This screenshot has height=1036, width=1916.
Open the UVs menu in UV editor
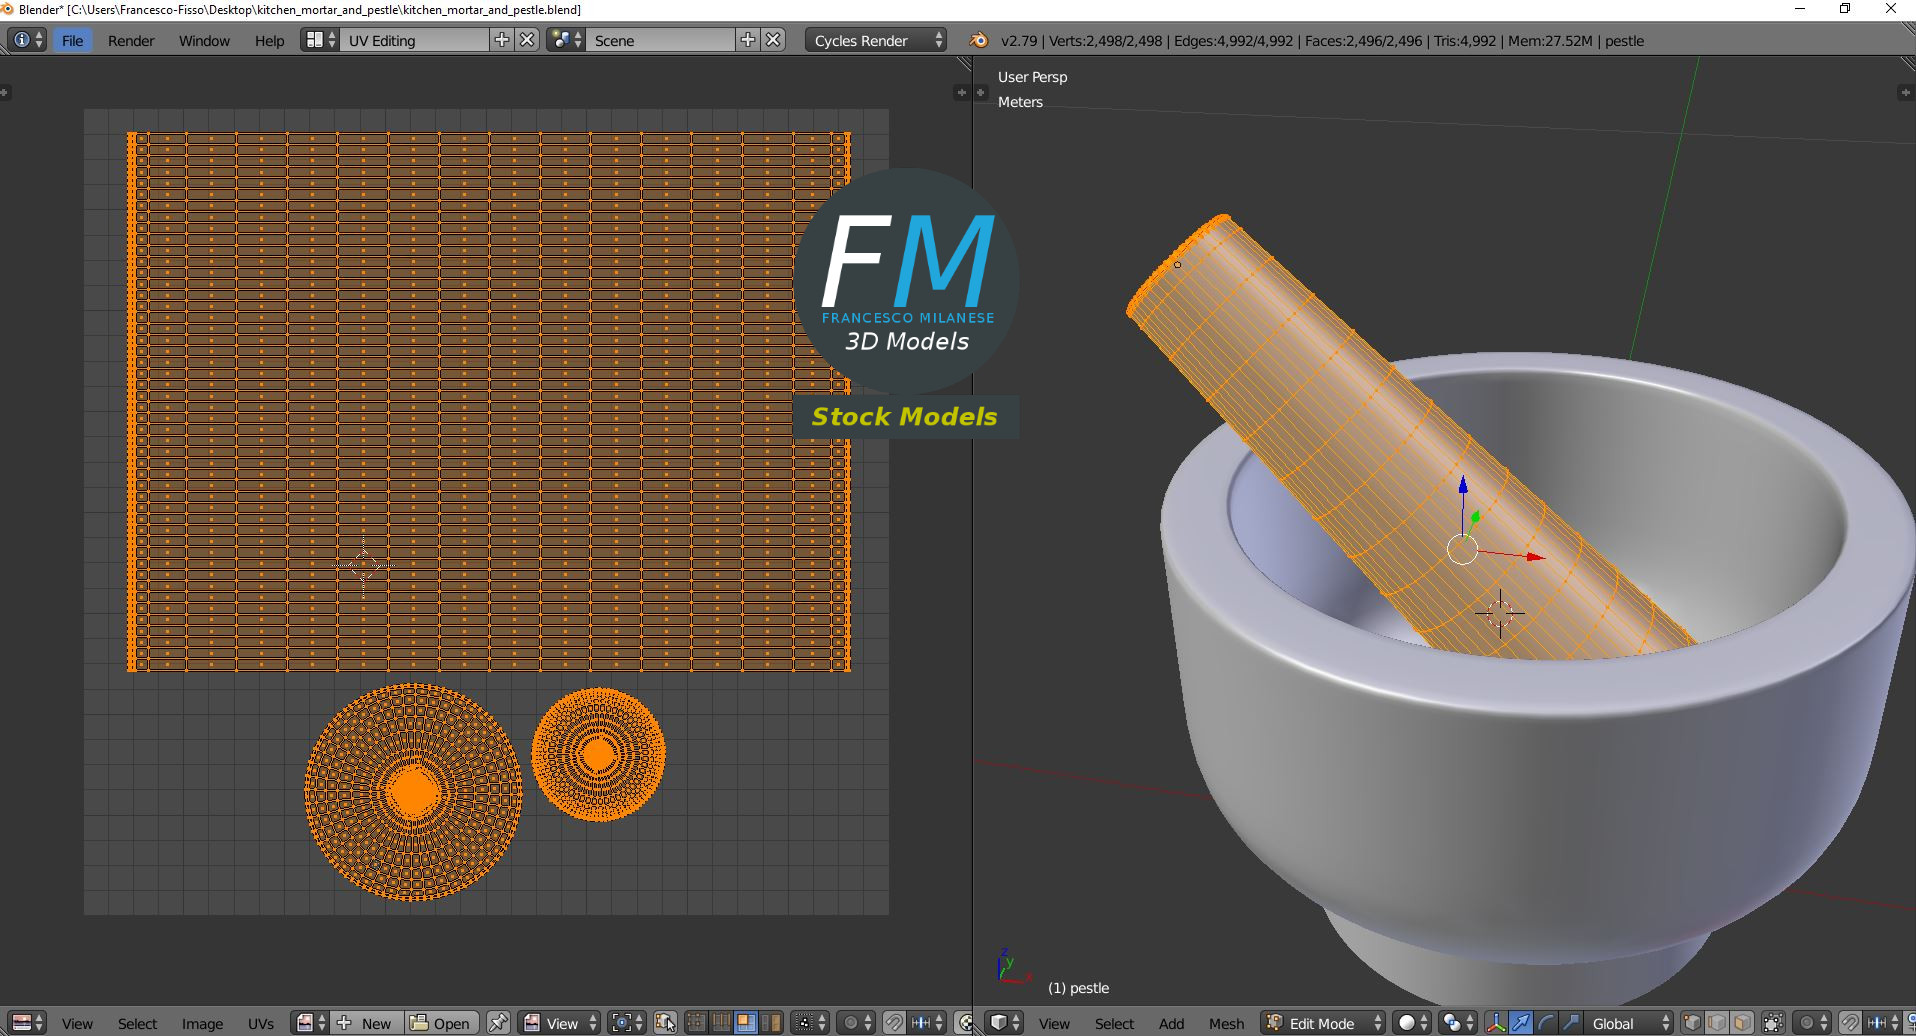pyautogui.click(x=261, y=1023)
